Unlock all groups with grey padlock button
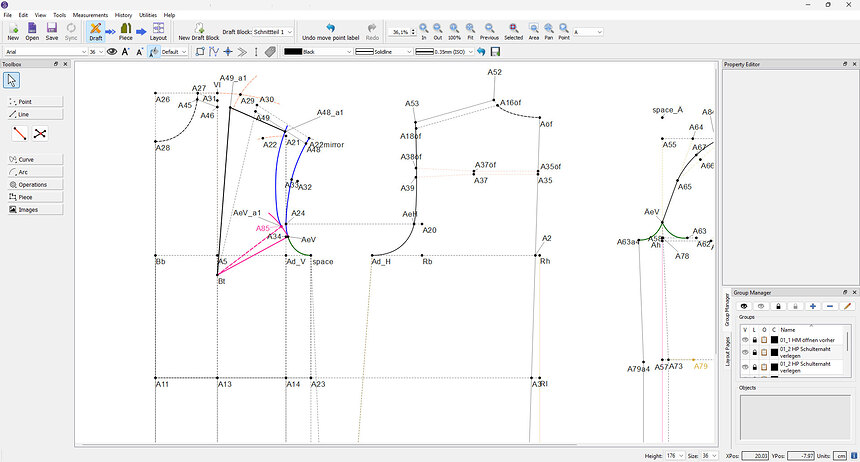This screenshot has height=462, width=860. 795,306
